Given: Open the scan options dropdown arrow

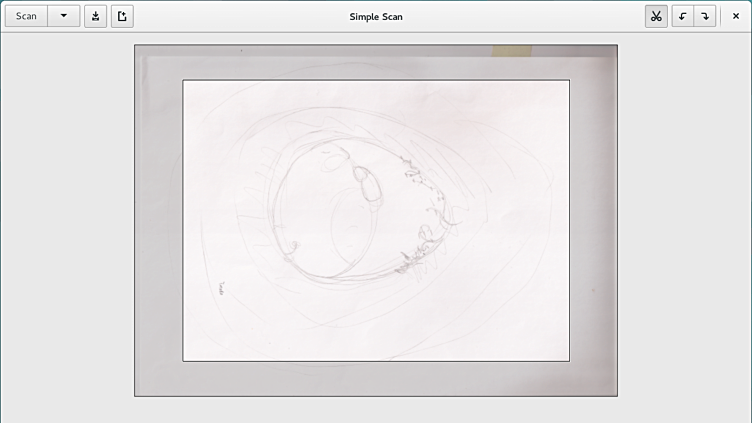Looking at the screenshot, I should [x=64, y=16].
